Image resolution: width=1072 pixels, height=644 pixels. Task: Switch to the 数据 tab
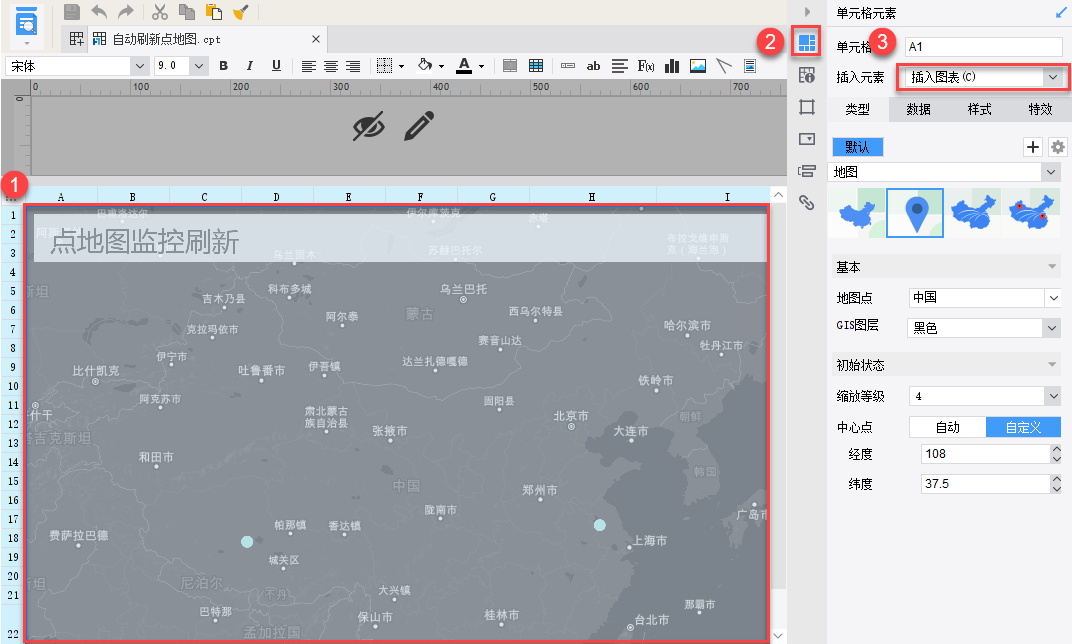[x=918, y=109]
